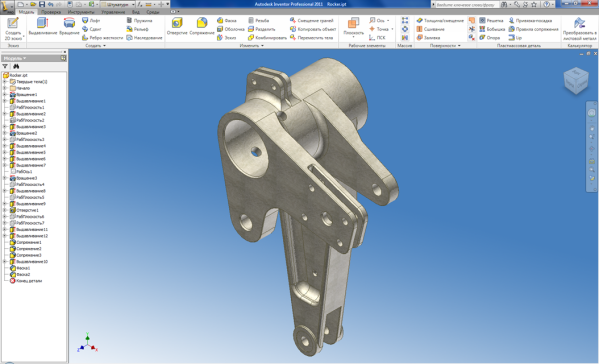599x364 pixels.
Task: Select the Разделить (Split) tool
Action: click(x=262, y=29)
